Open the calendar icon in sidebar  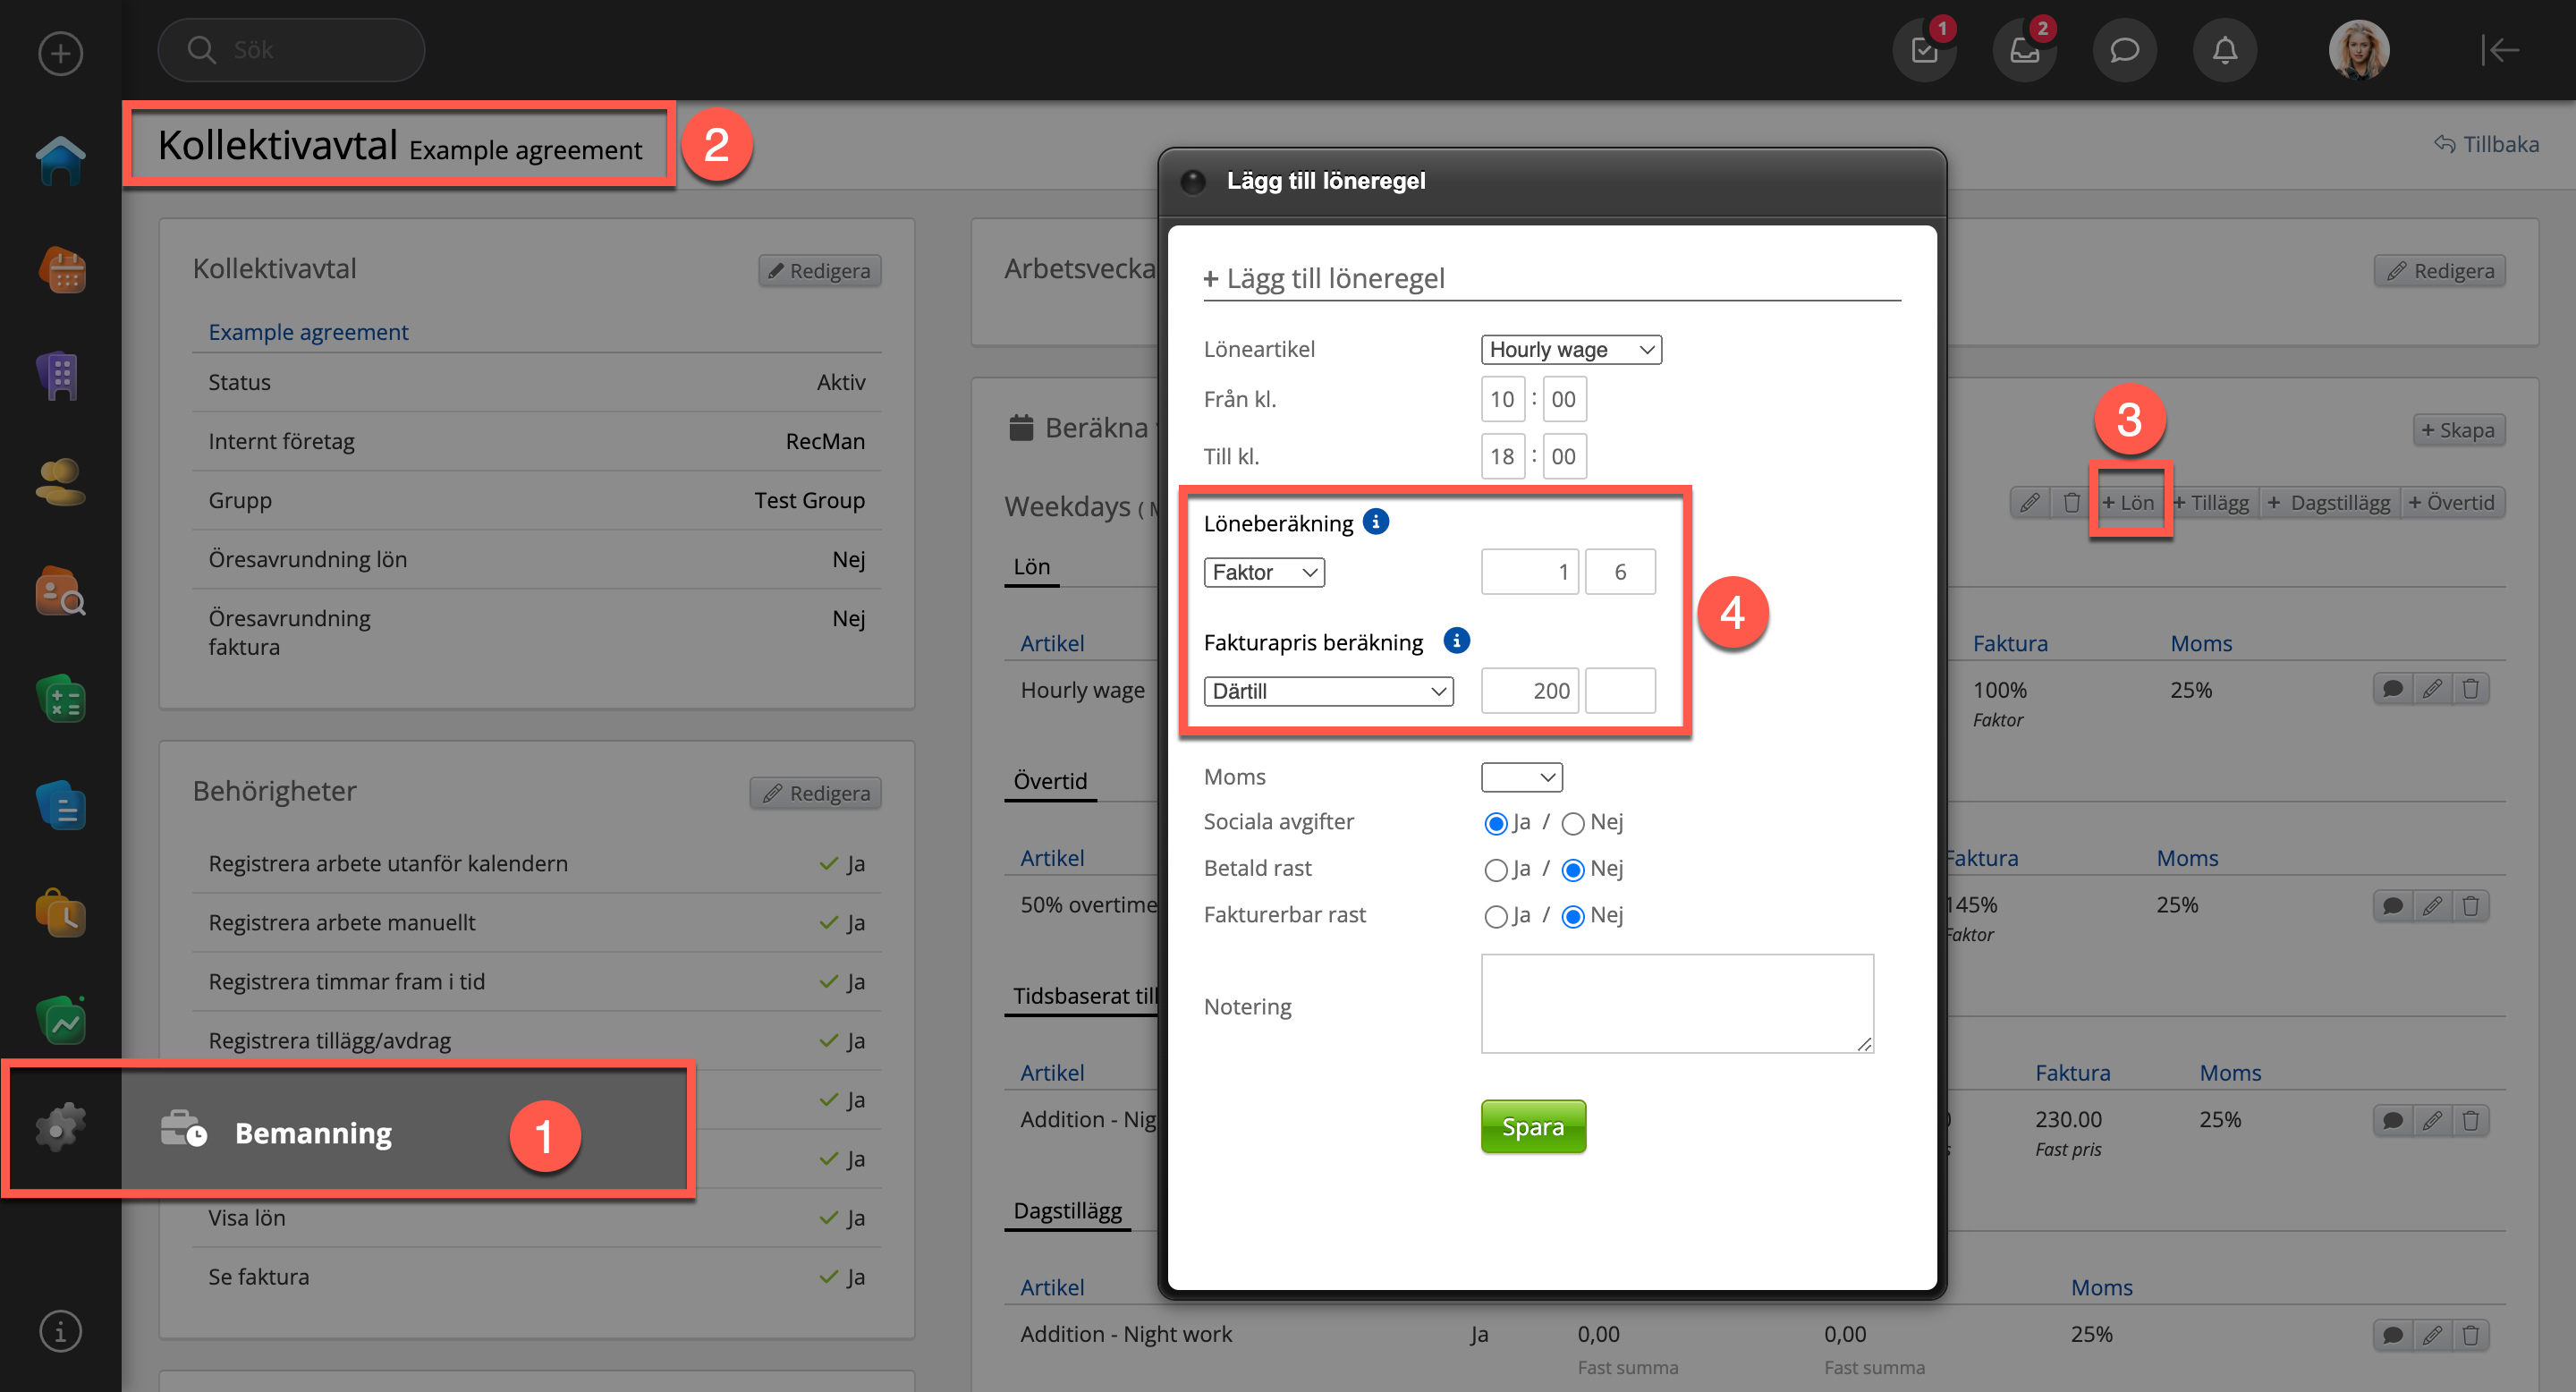[x=62, y=269]
